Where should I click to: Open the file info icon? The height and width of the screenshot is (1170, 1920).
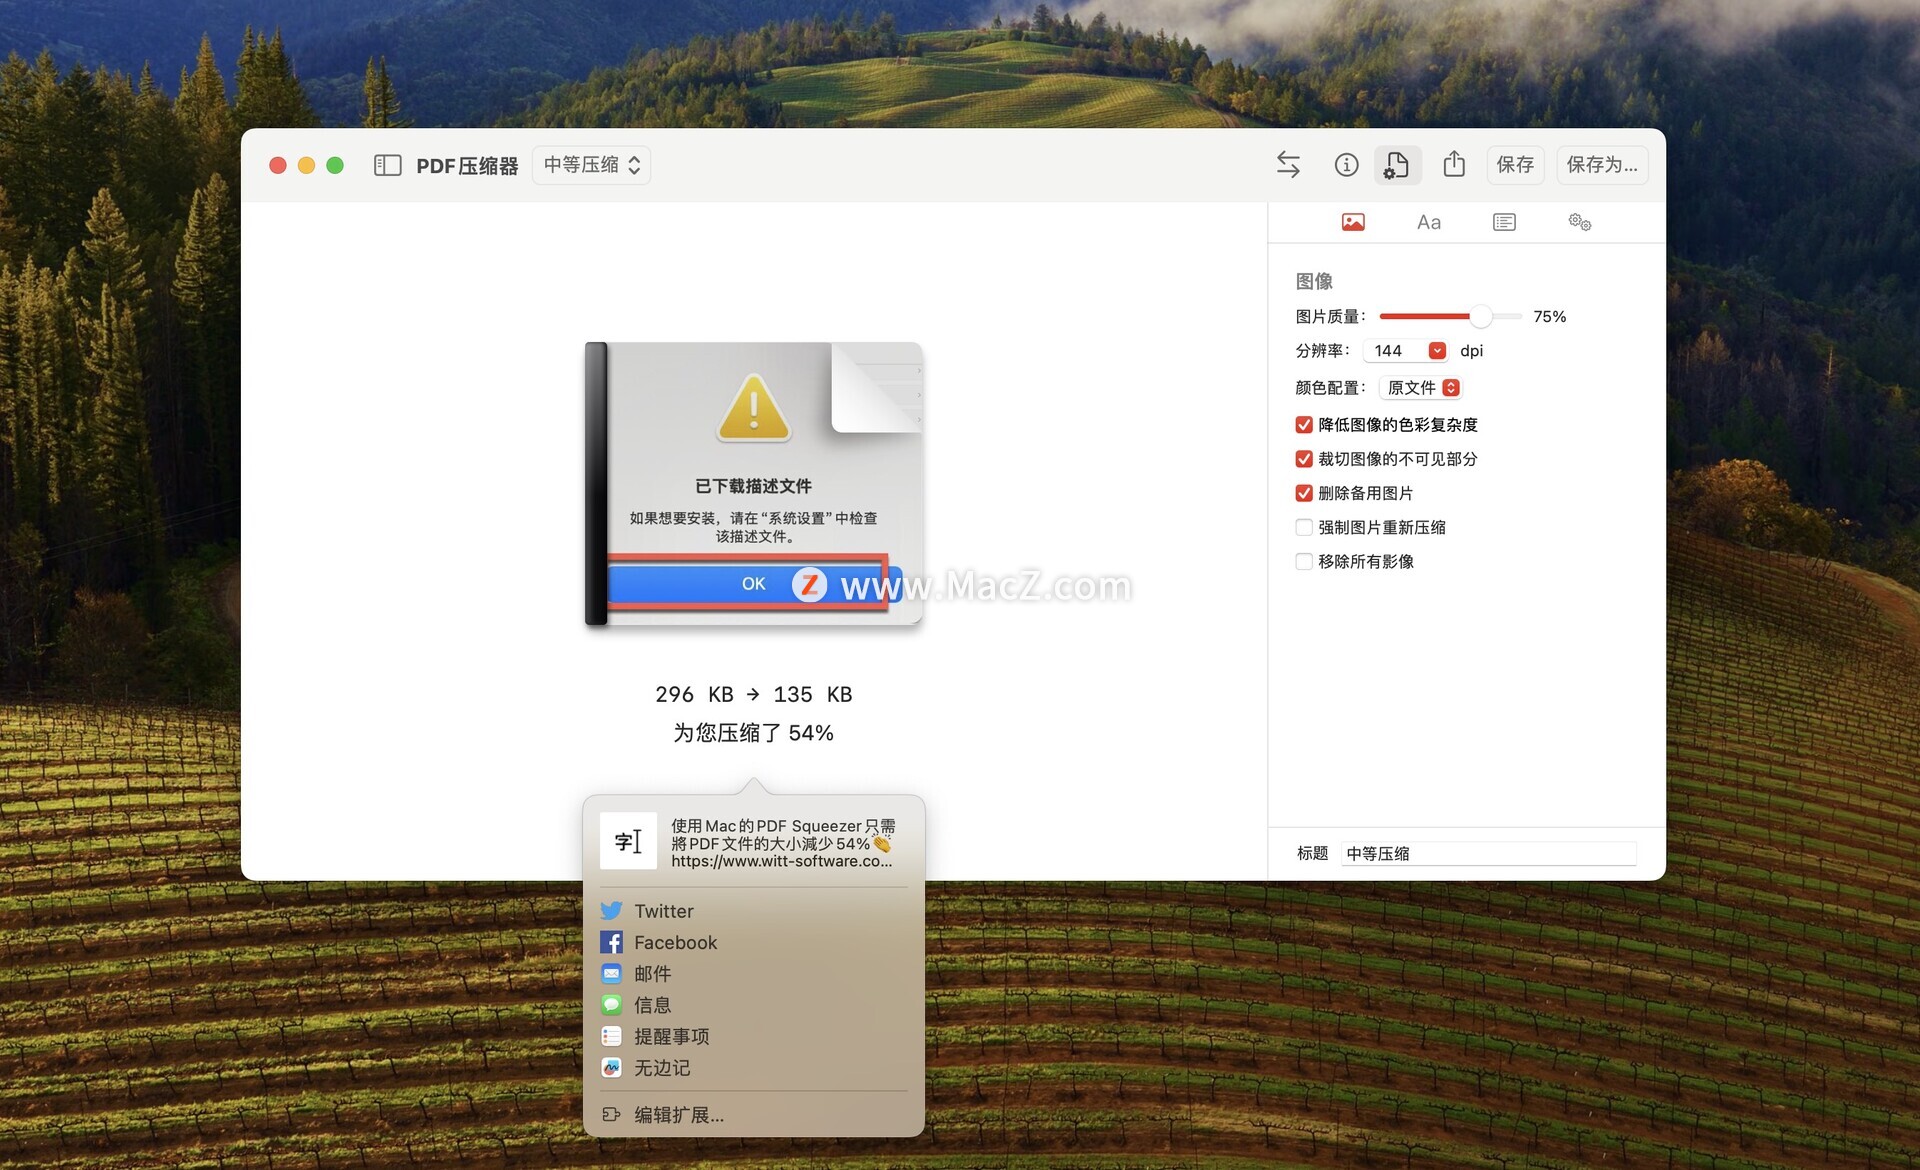(1346, 165)
